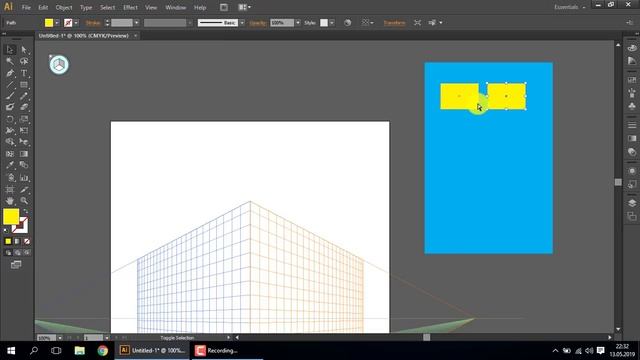Select the Hand tool

coord(10,201)
